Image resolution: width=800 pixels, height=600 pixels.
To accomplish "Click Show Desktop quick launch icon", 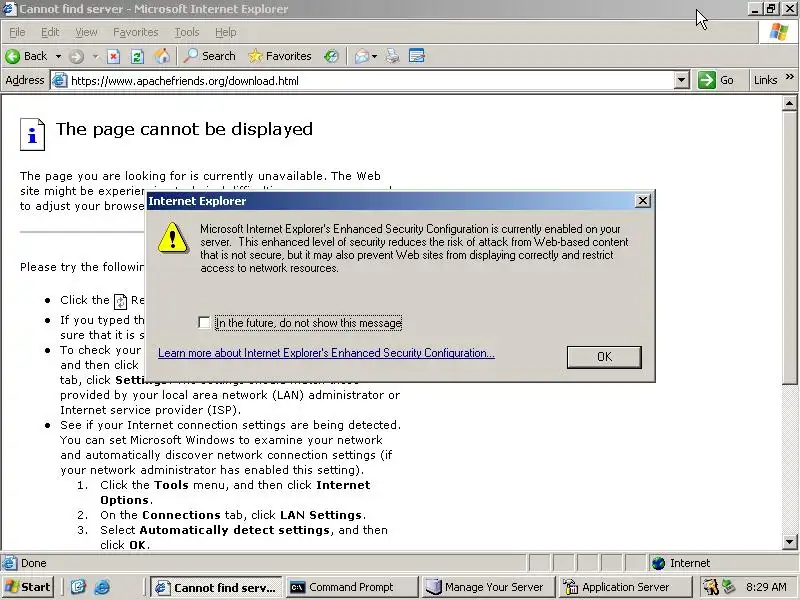I will pos(78,587).
